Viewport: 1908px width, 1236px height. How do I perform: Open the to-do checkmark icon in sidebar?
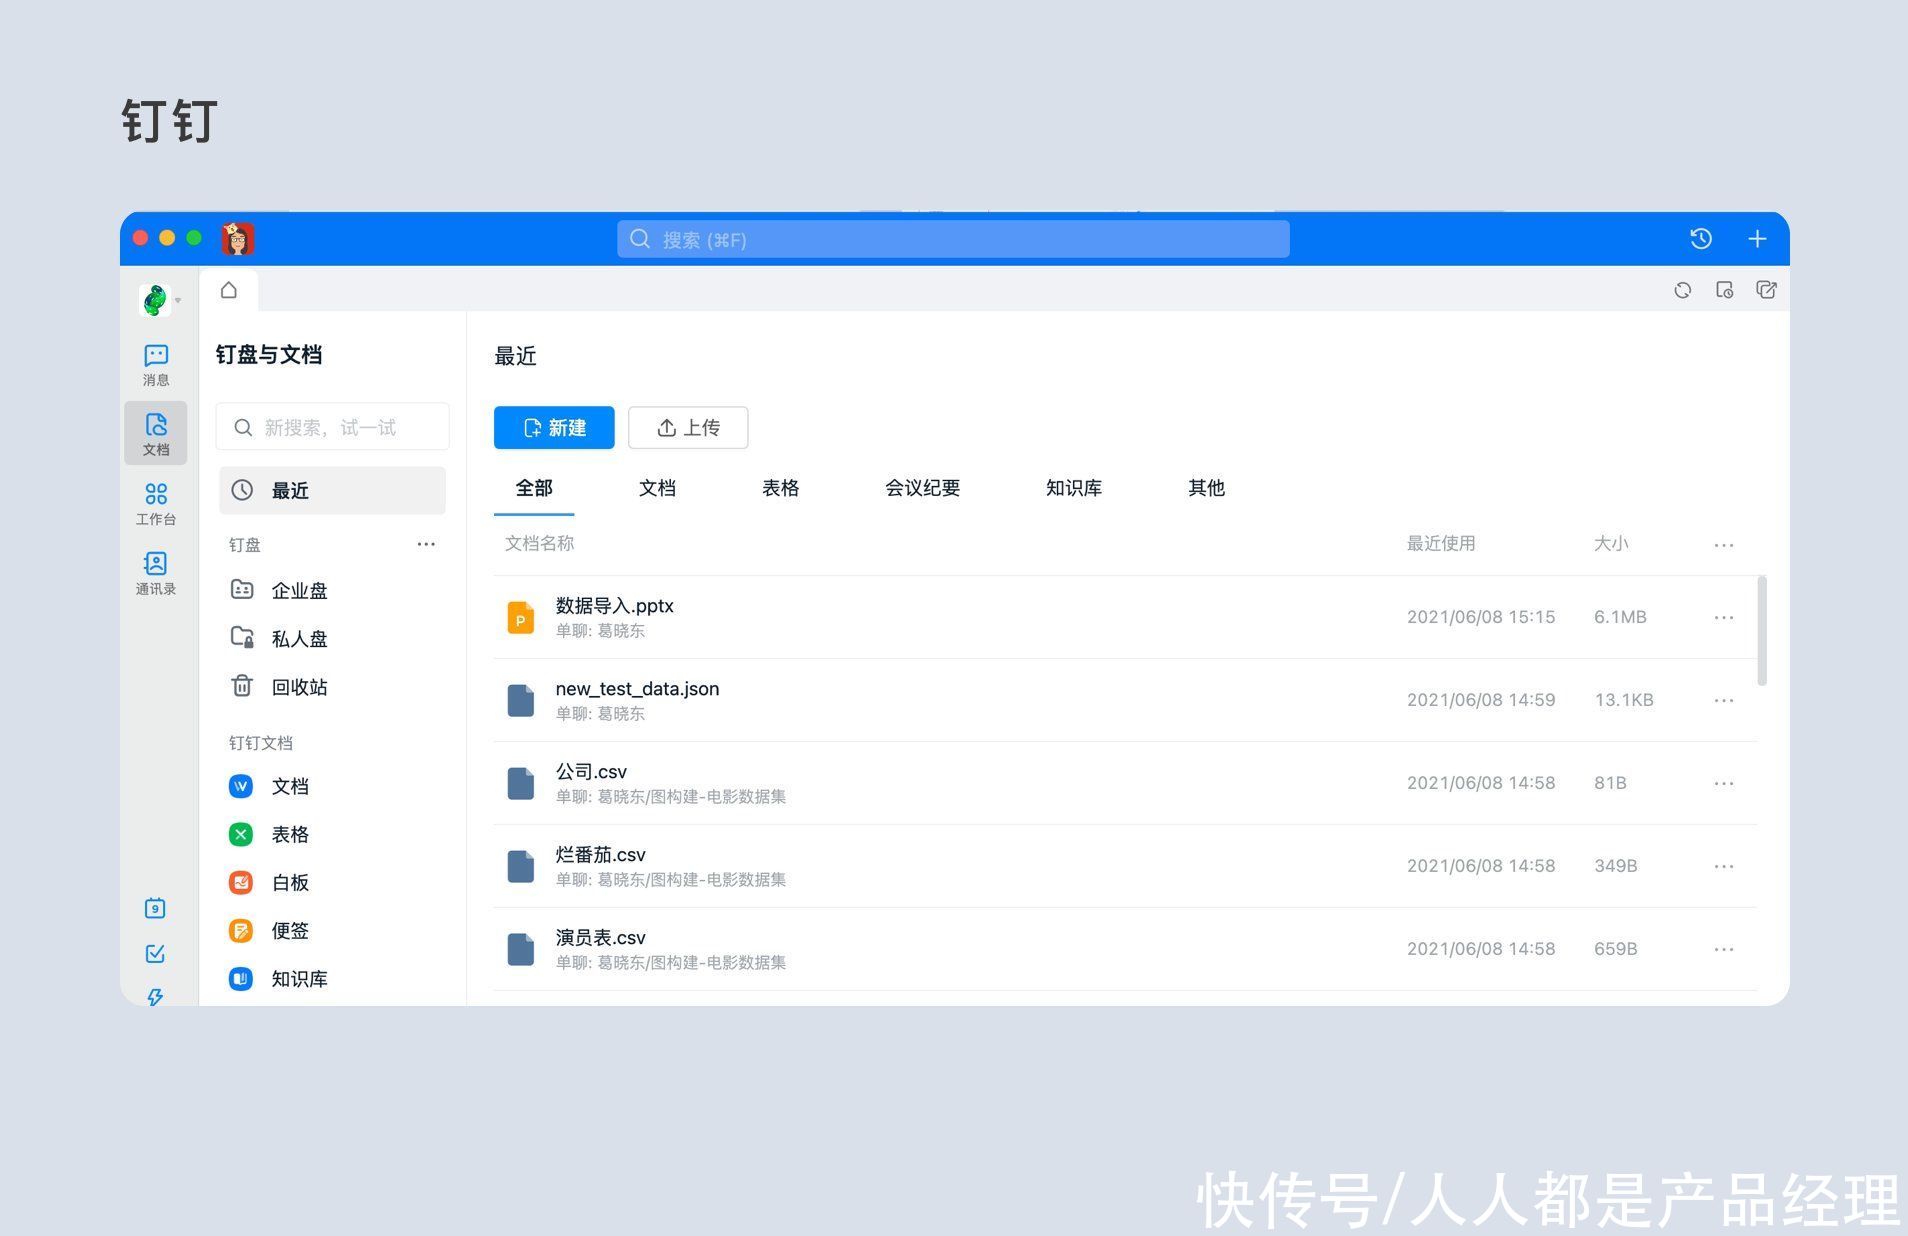155,954
